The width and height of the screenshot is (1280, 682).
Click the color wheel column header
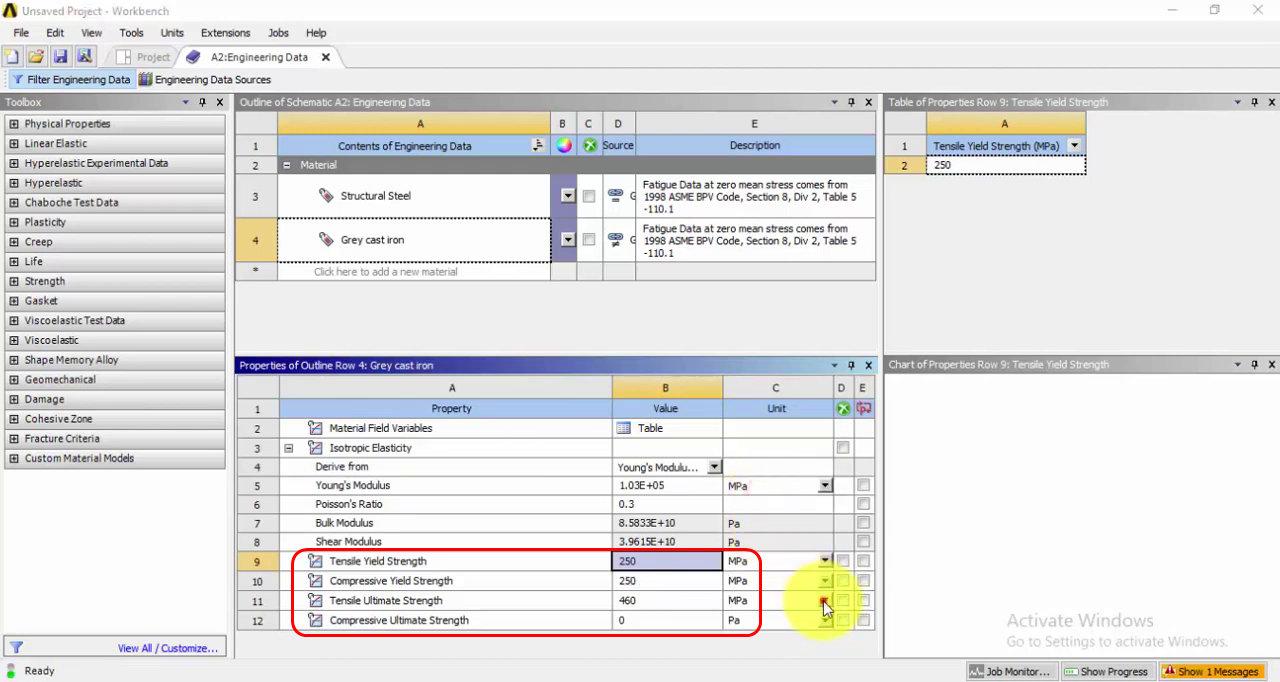(564, 146)
